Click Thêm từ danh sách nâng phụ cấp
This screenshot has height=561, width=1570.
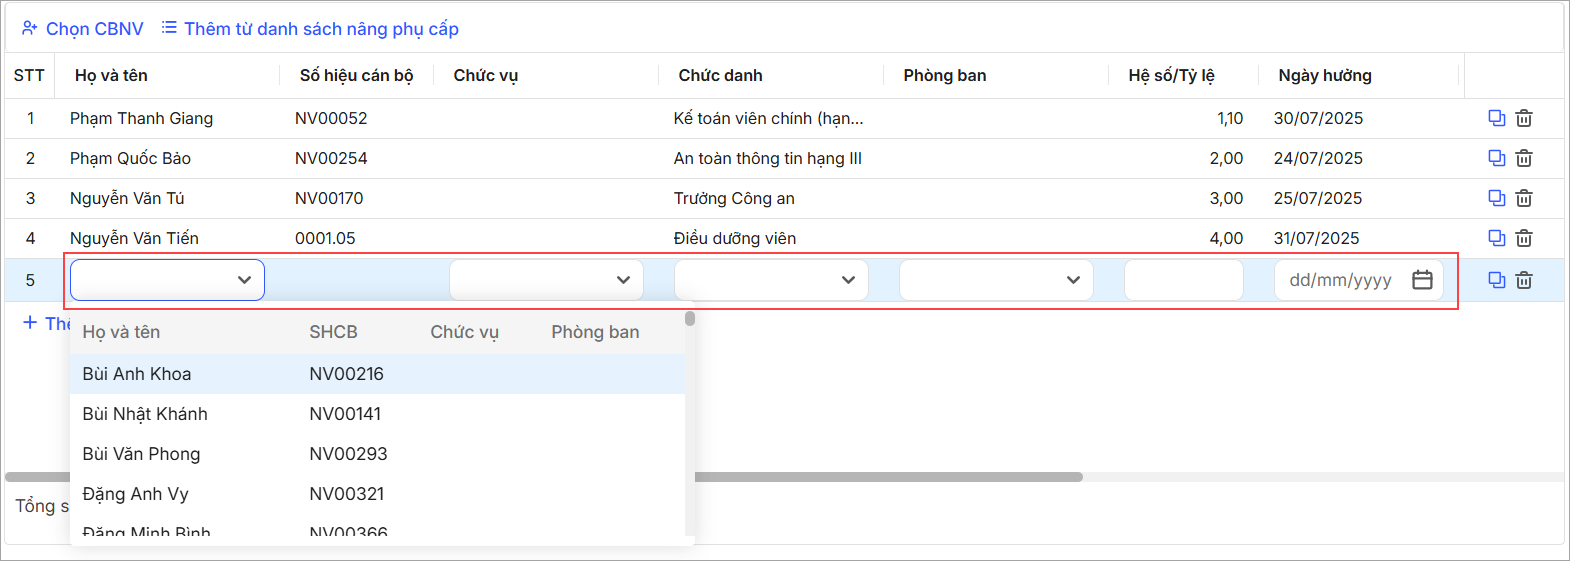tap(310, 29)
